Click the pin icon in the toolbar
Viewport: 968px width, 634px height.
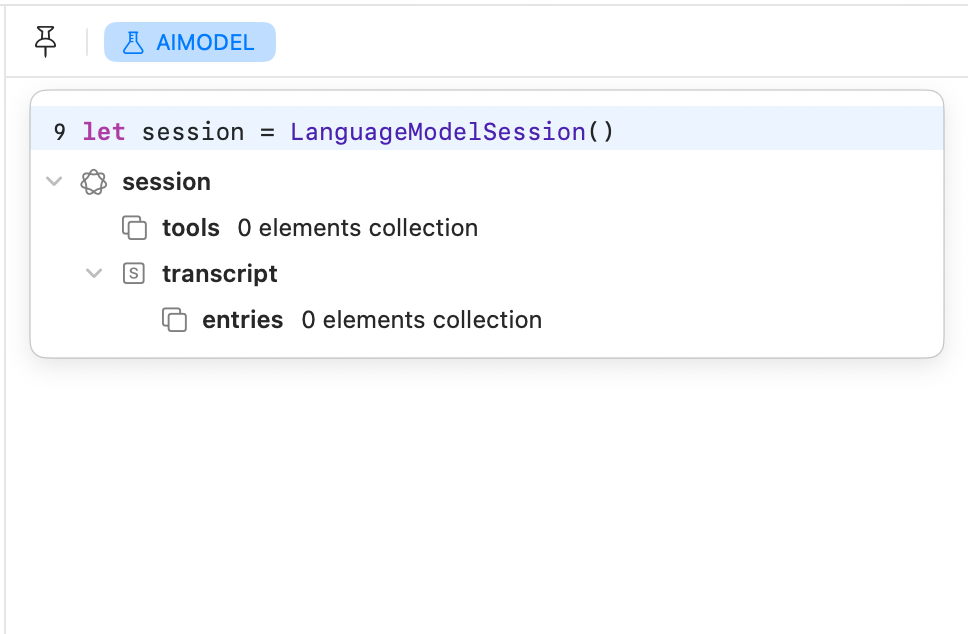click(x=46, y=41)
